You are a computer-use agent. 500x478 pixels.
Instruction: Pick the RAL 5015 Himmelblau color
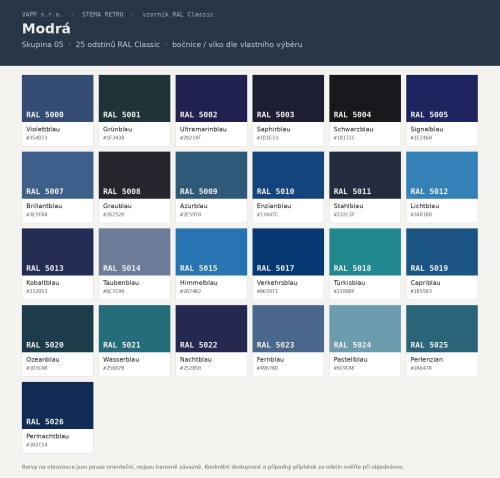[x=211, y=264]
